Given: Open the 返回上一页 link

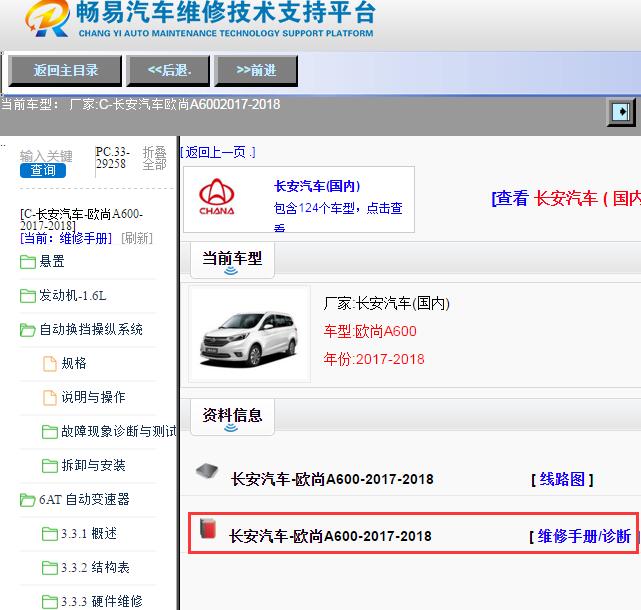Looking at the screenshot, I should 217,152.
